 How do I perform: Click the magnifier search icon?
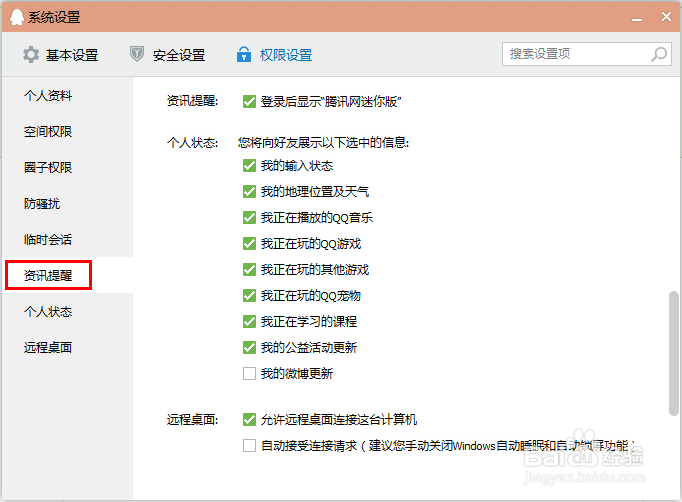(659, 54)
